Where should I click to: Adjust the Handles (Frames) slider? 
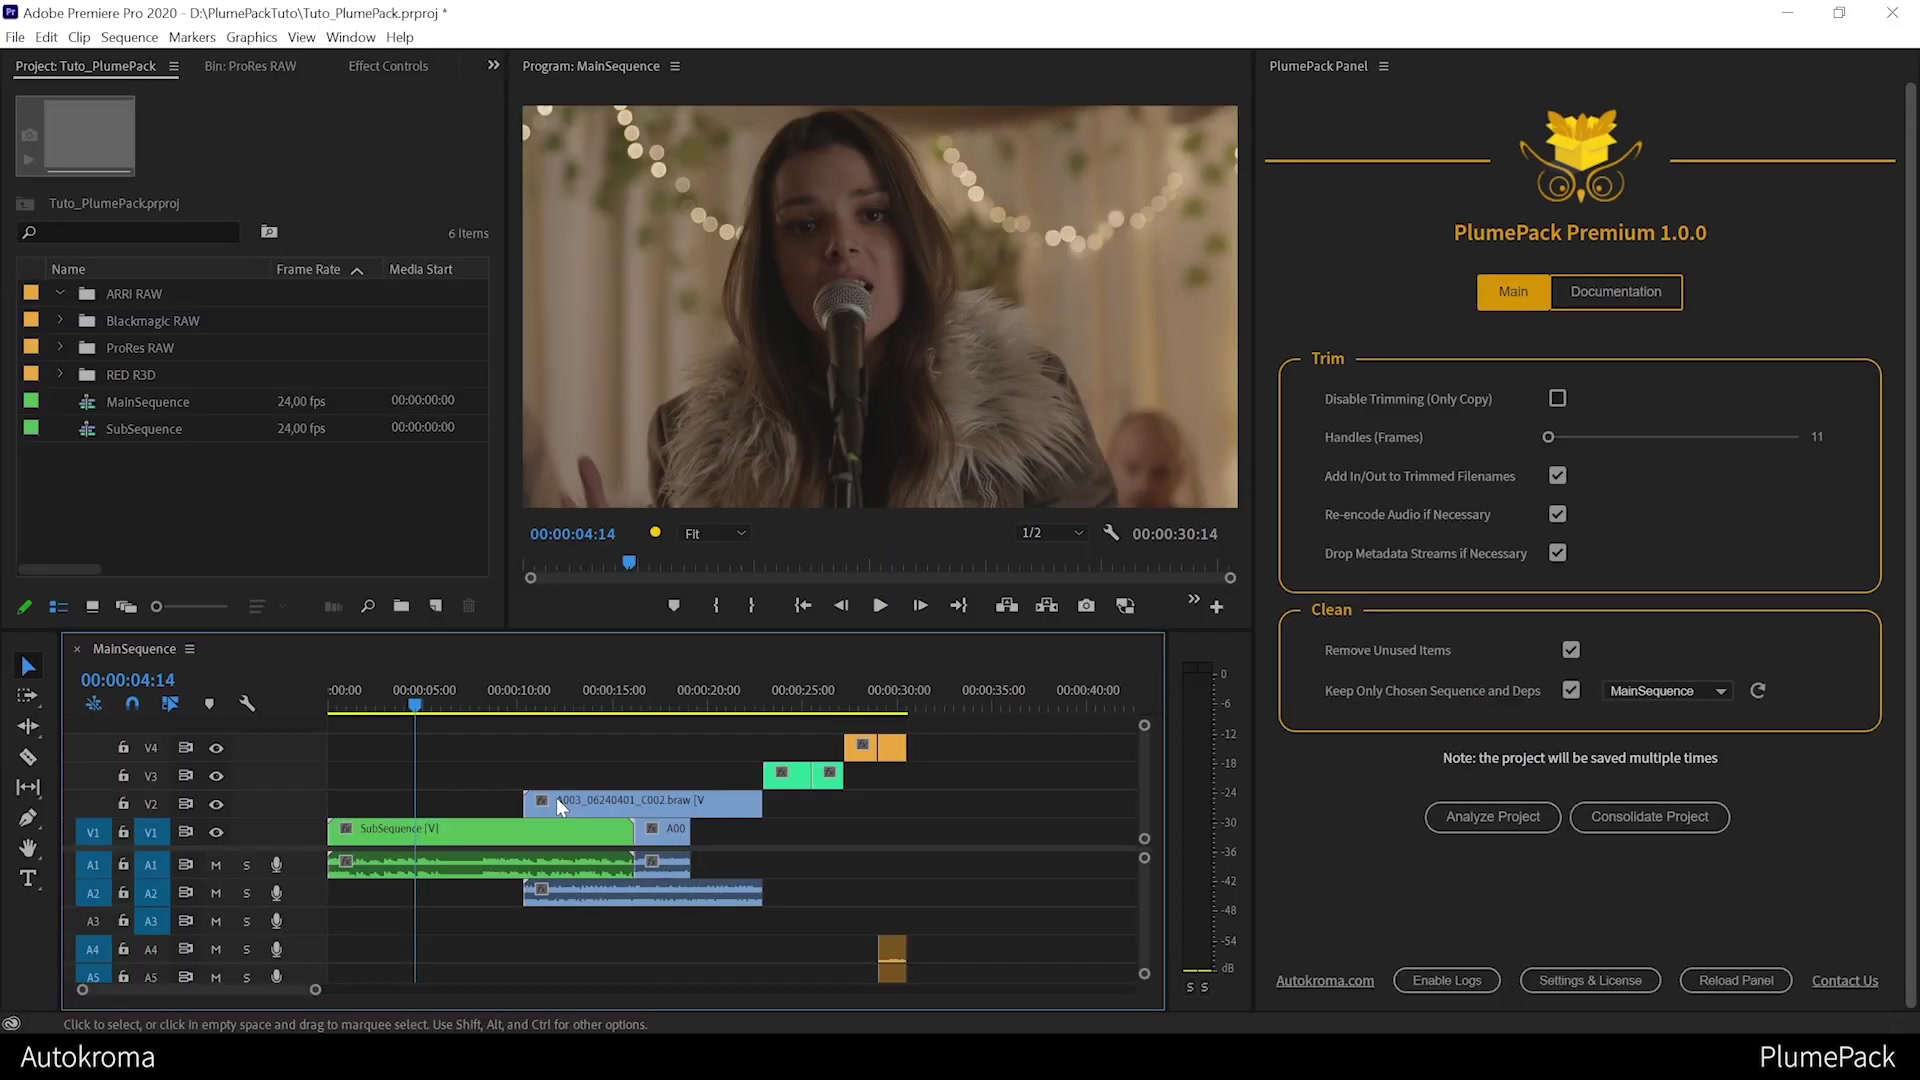click(x=1548, y=437)
